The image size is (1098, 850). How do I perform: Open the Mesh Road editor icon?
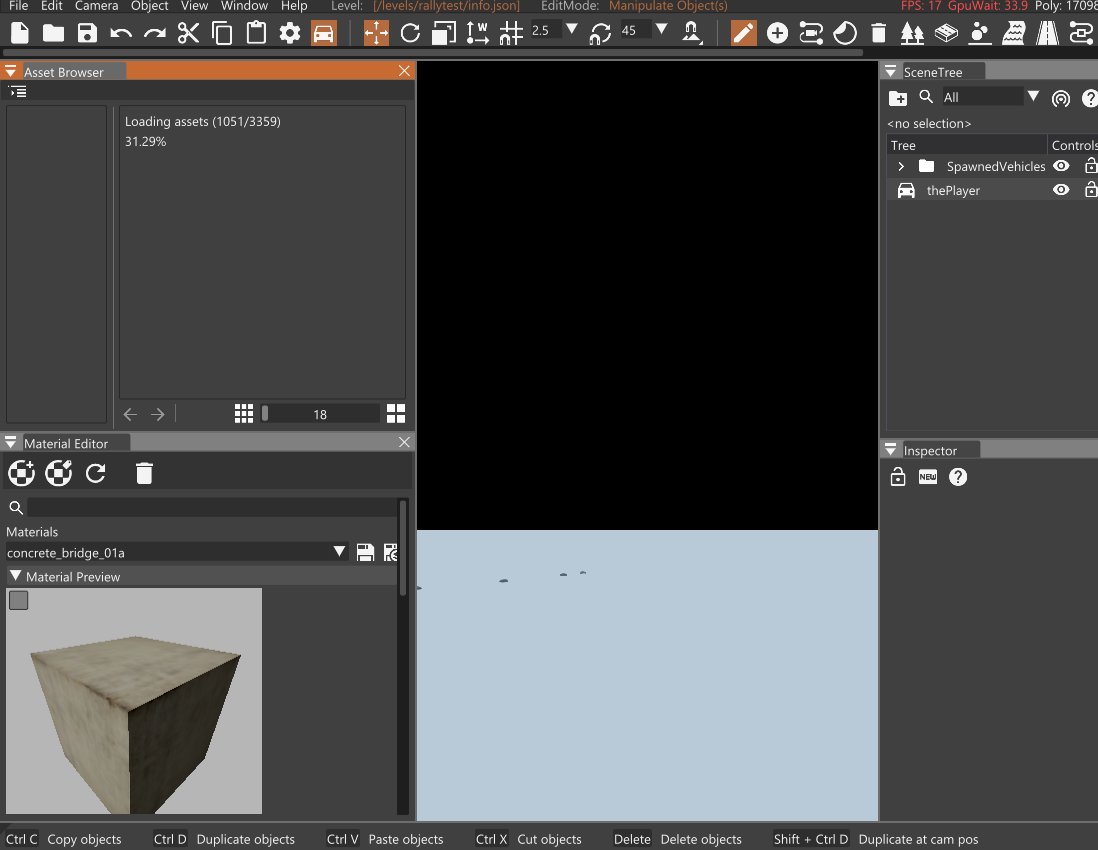point(946,33)
